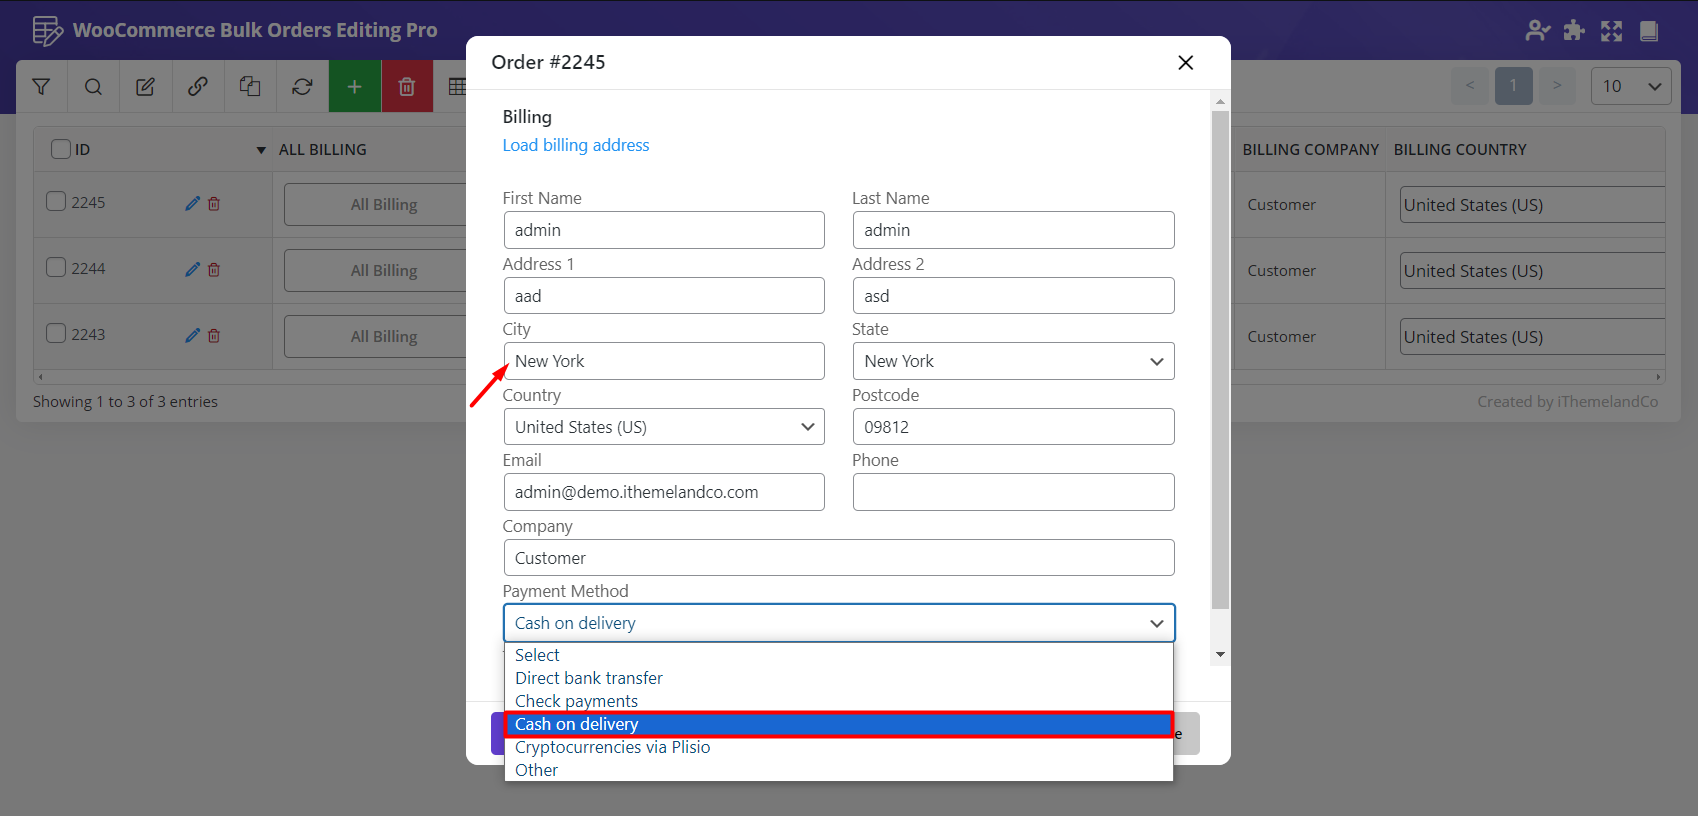
Task: Click the filter funnel icon in toolbar
Action: pyautogui.click(x=41, y=87)
